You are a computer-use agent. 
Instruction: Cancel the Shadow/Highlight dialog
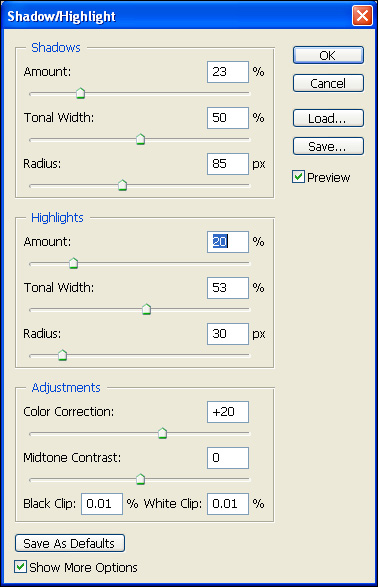(328, 83)
